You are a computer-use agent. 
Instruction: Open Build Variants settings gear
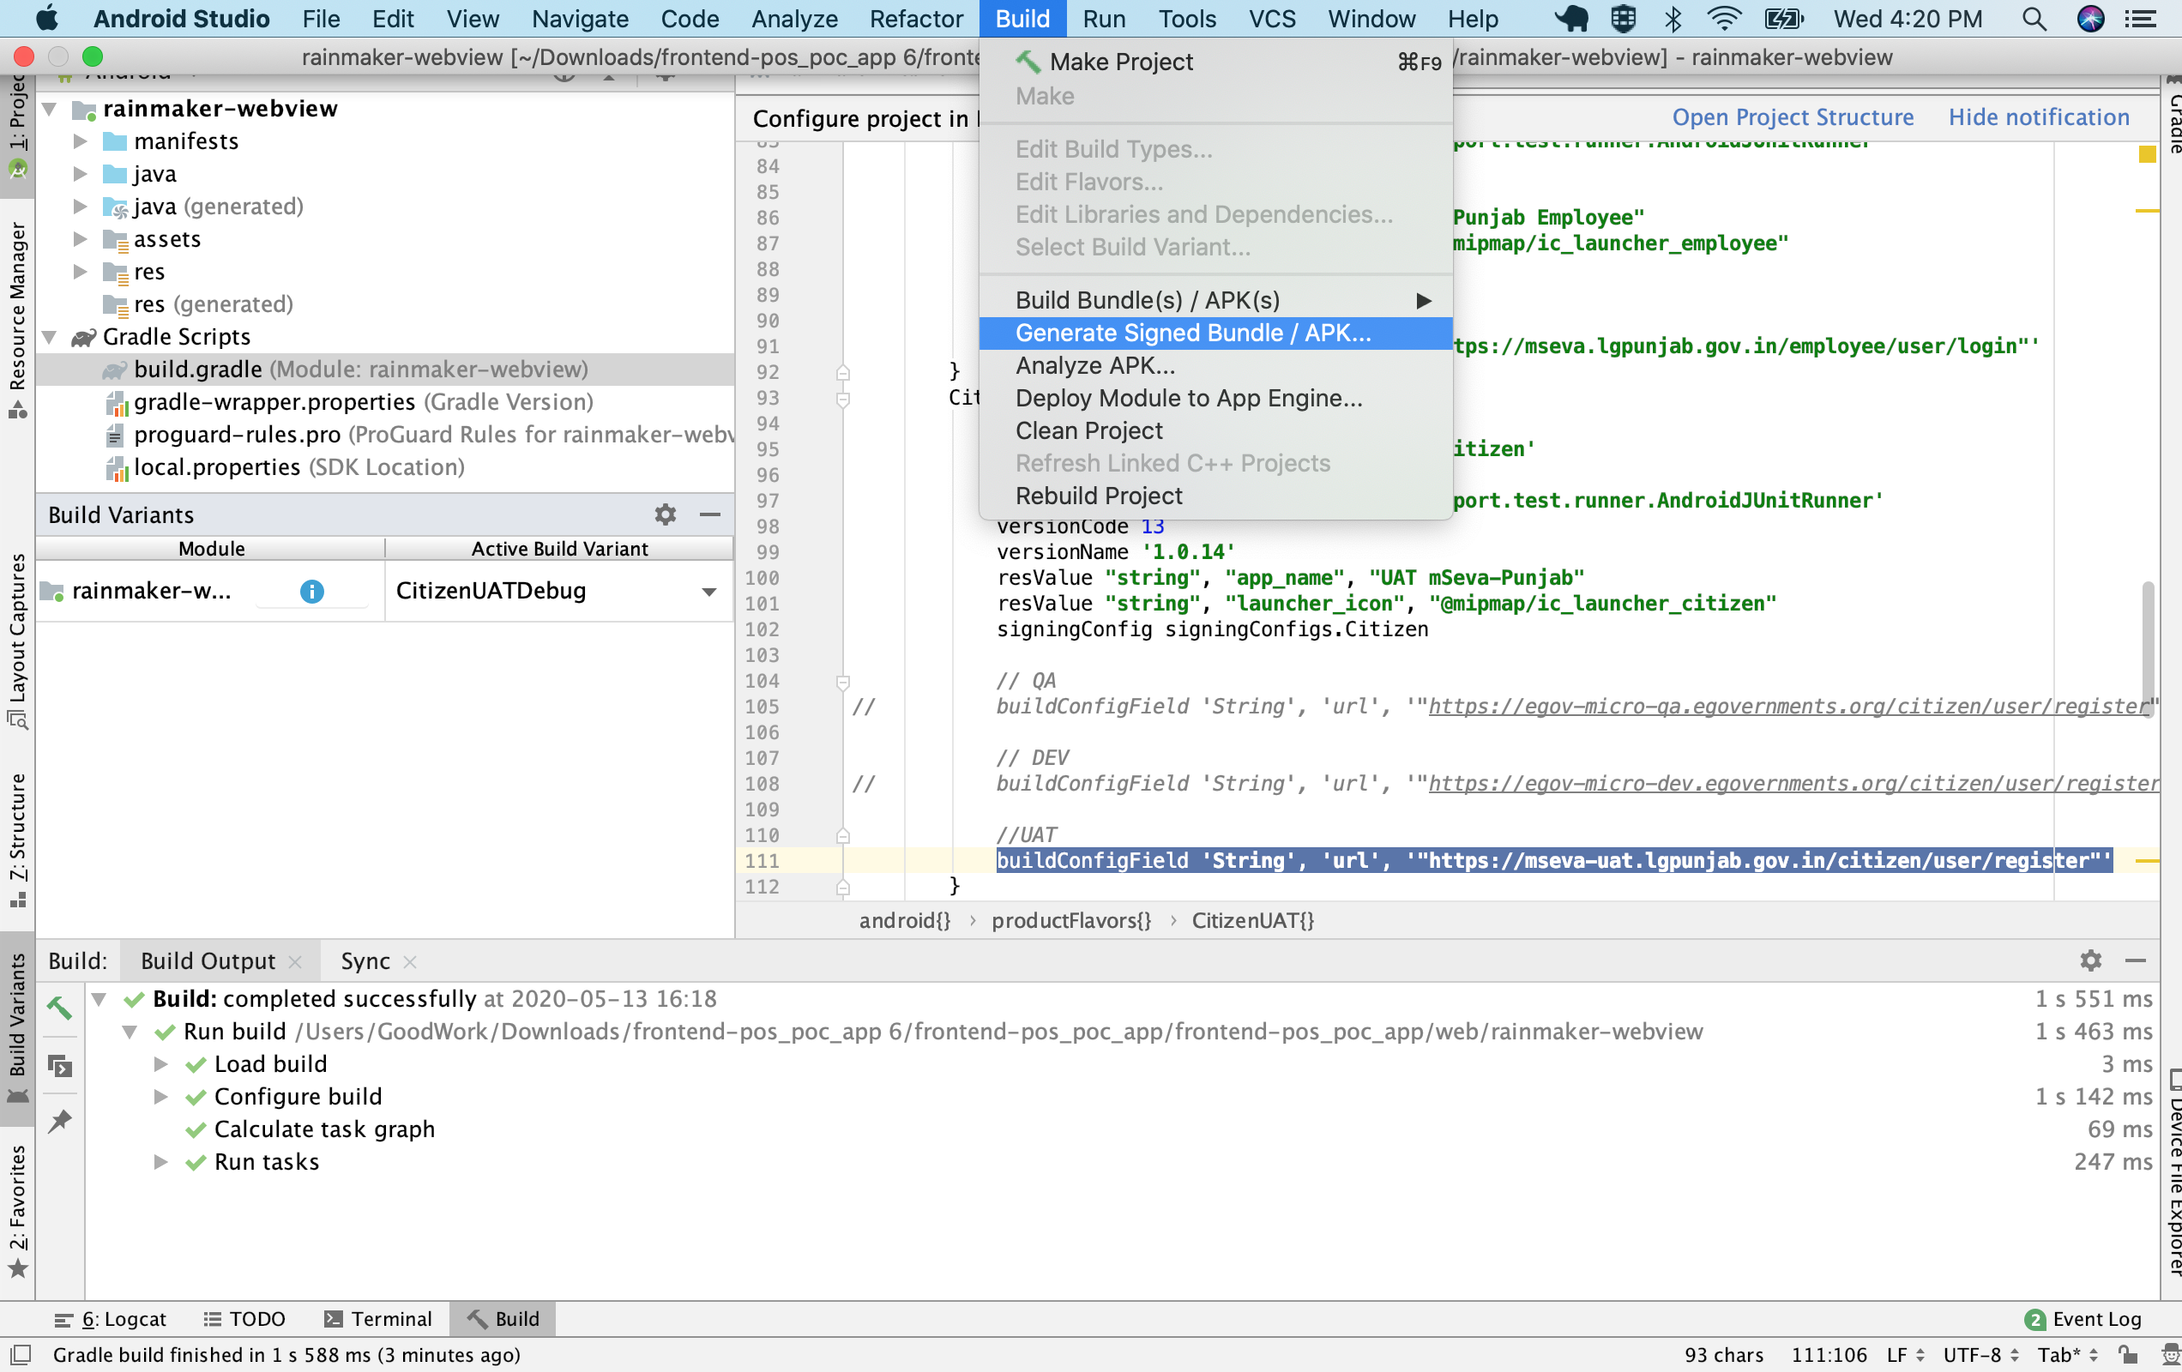pyautogui.click(x=665, y=514)
